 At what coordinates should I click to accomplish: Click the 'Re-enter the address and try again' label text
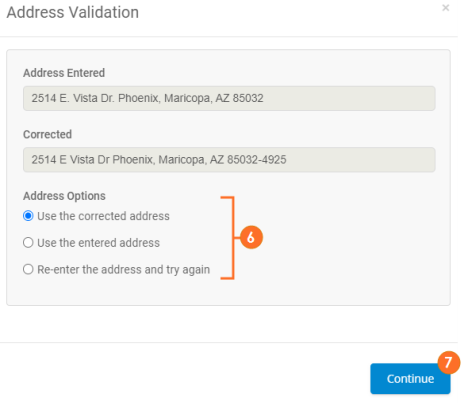pyautogui.click(x=124, y=270)
